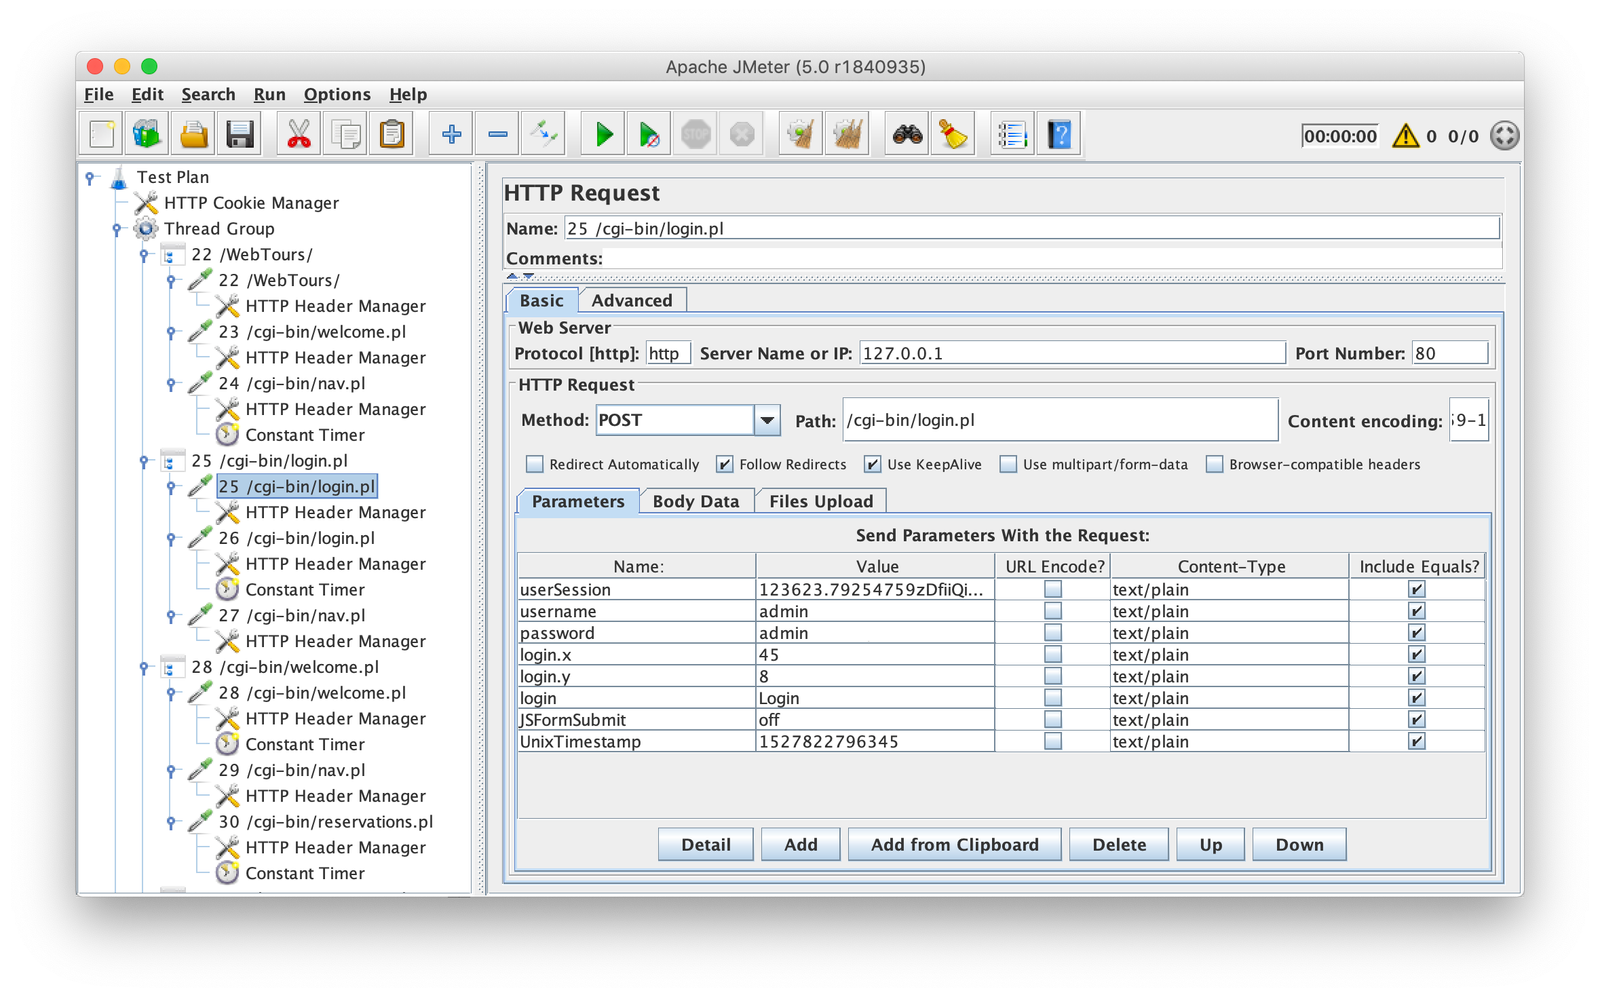1600x997 pixels.
Task: Switch to the Body Data tab
Action: [695, 501]
